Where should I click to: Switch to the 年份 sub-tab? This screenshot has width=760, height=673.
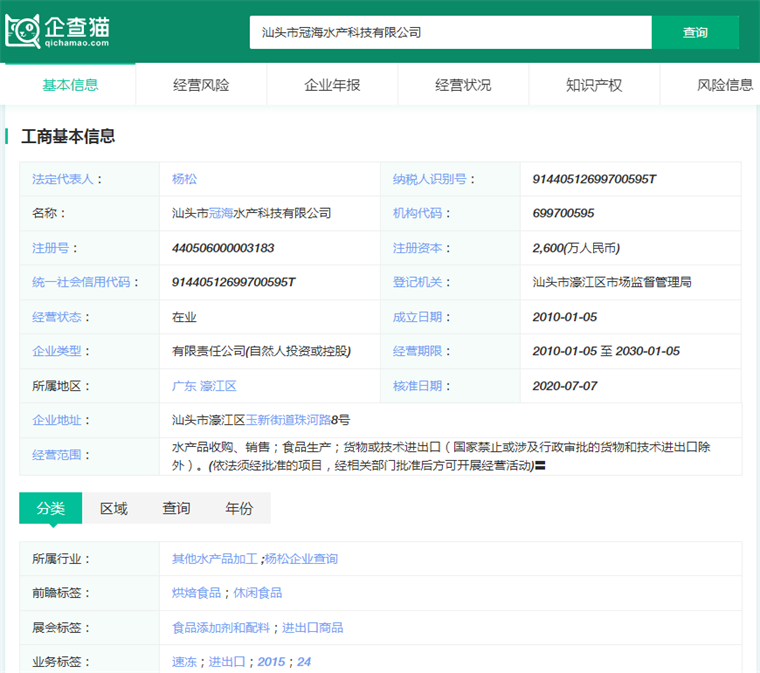click(x=239, y=508)
